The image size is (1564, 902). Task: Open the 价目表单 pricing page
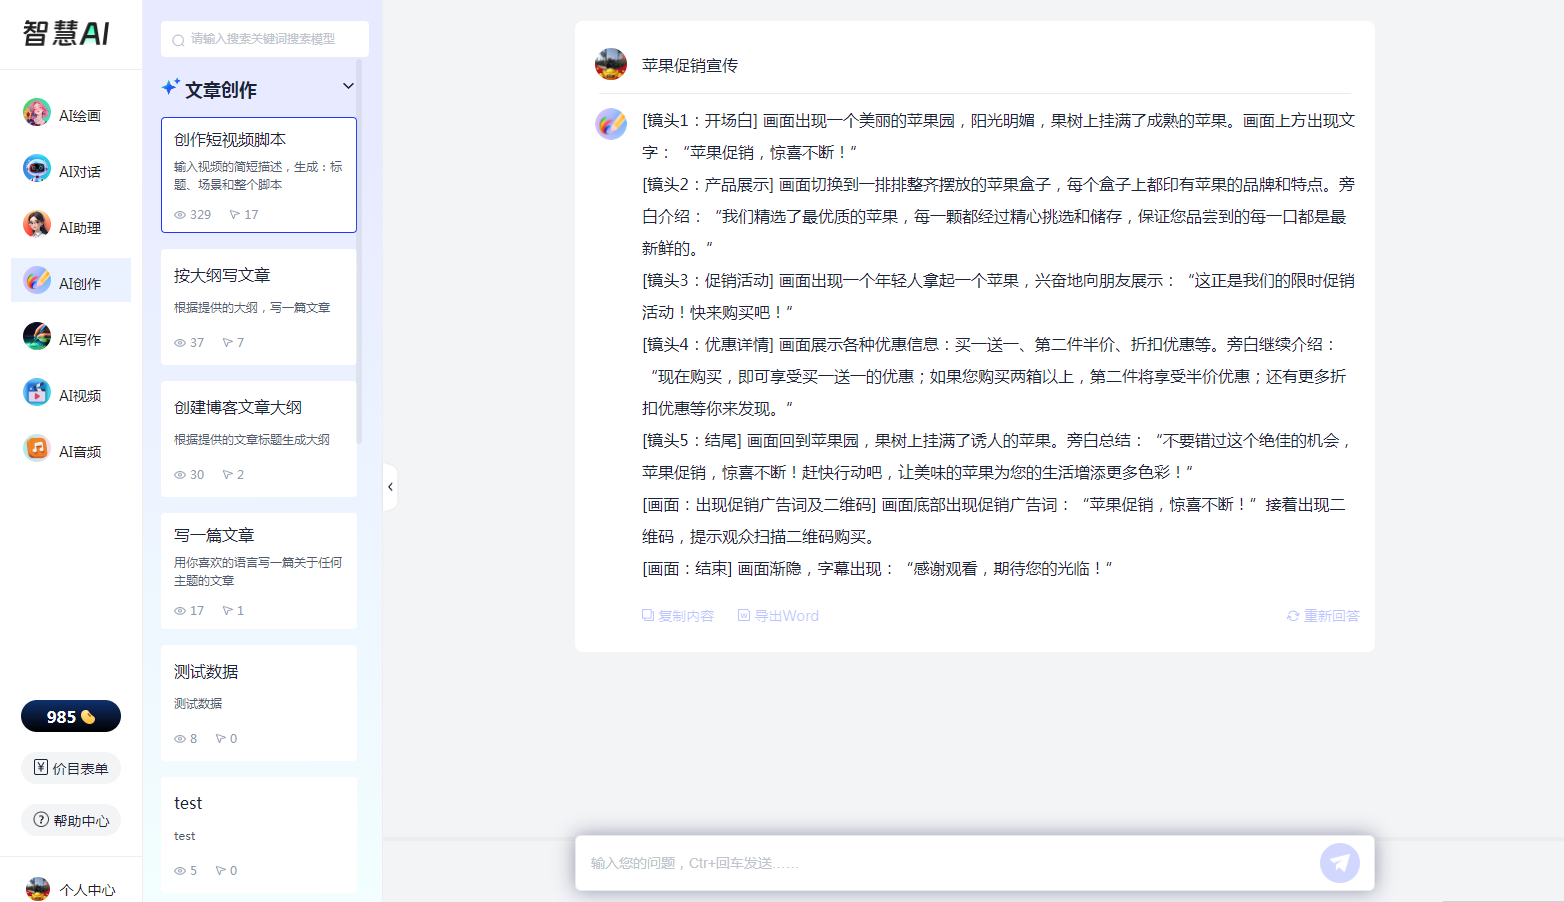70,768
